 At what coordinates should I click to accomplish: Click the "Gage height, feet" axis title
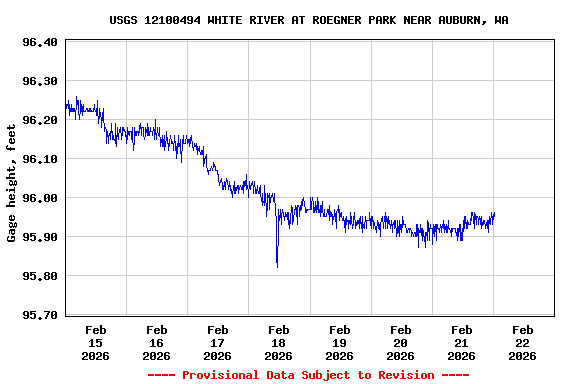[11, 183]
